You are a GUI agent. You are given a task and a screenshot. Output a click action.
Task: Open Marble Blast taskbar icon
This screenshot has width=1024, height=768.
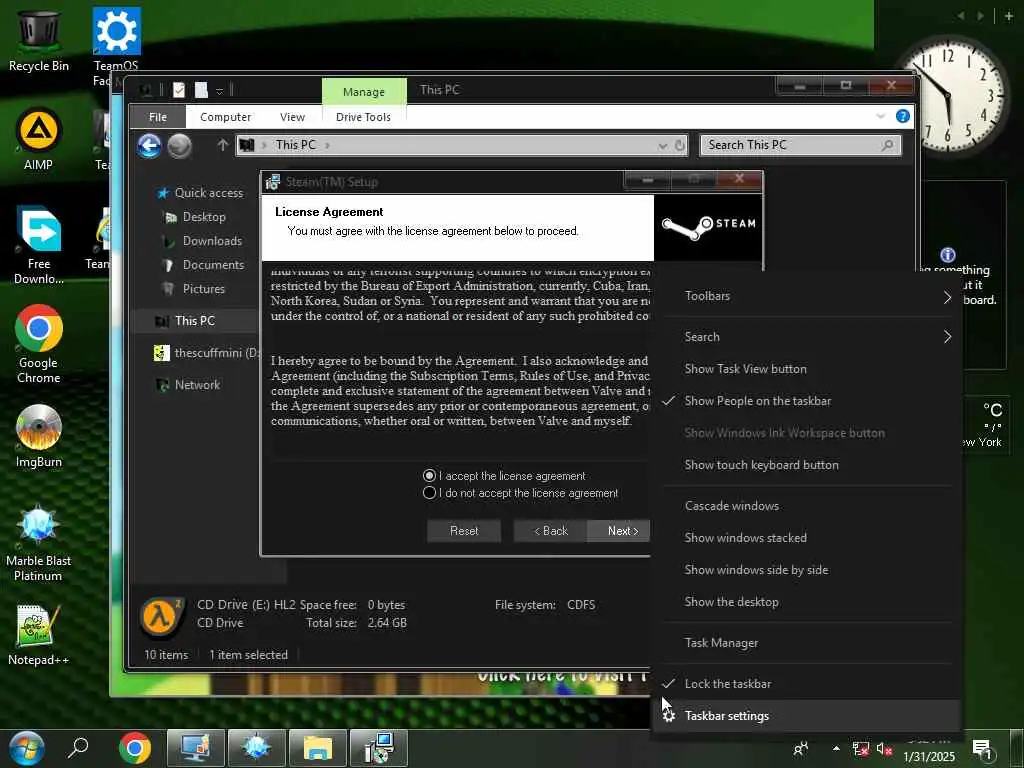click(257, 748)
